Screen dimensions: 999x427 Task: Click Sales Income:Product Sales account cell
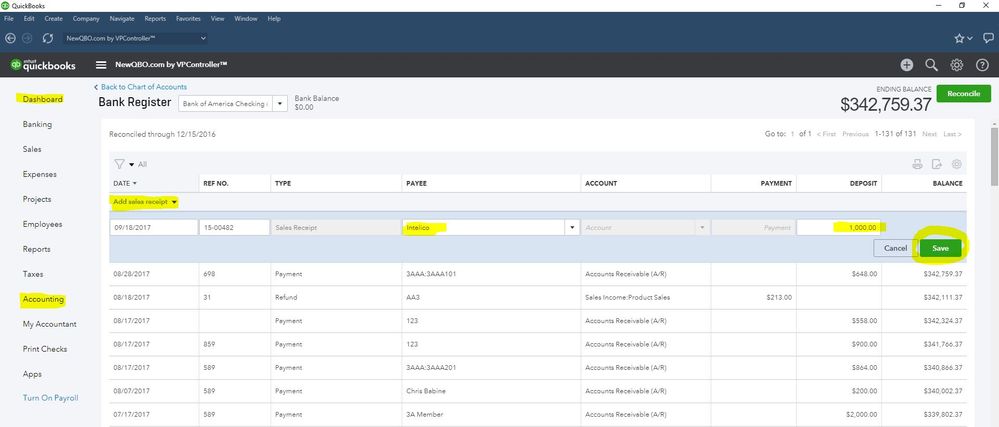click(x=628, y=298)
